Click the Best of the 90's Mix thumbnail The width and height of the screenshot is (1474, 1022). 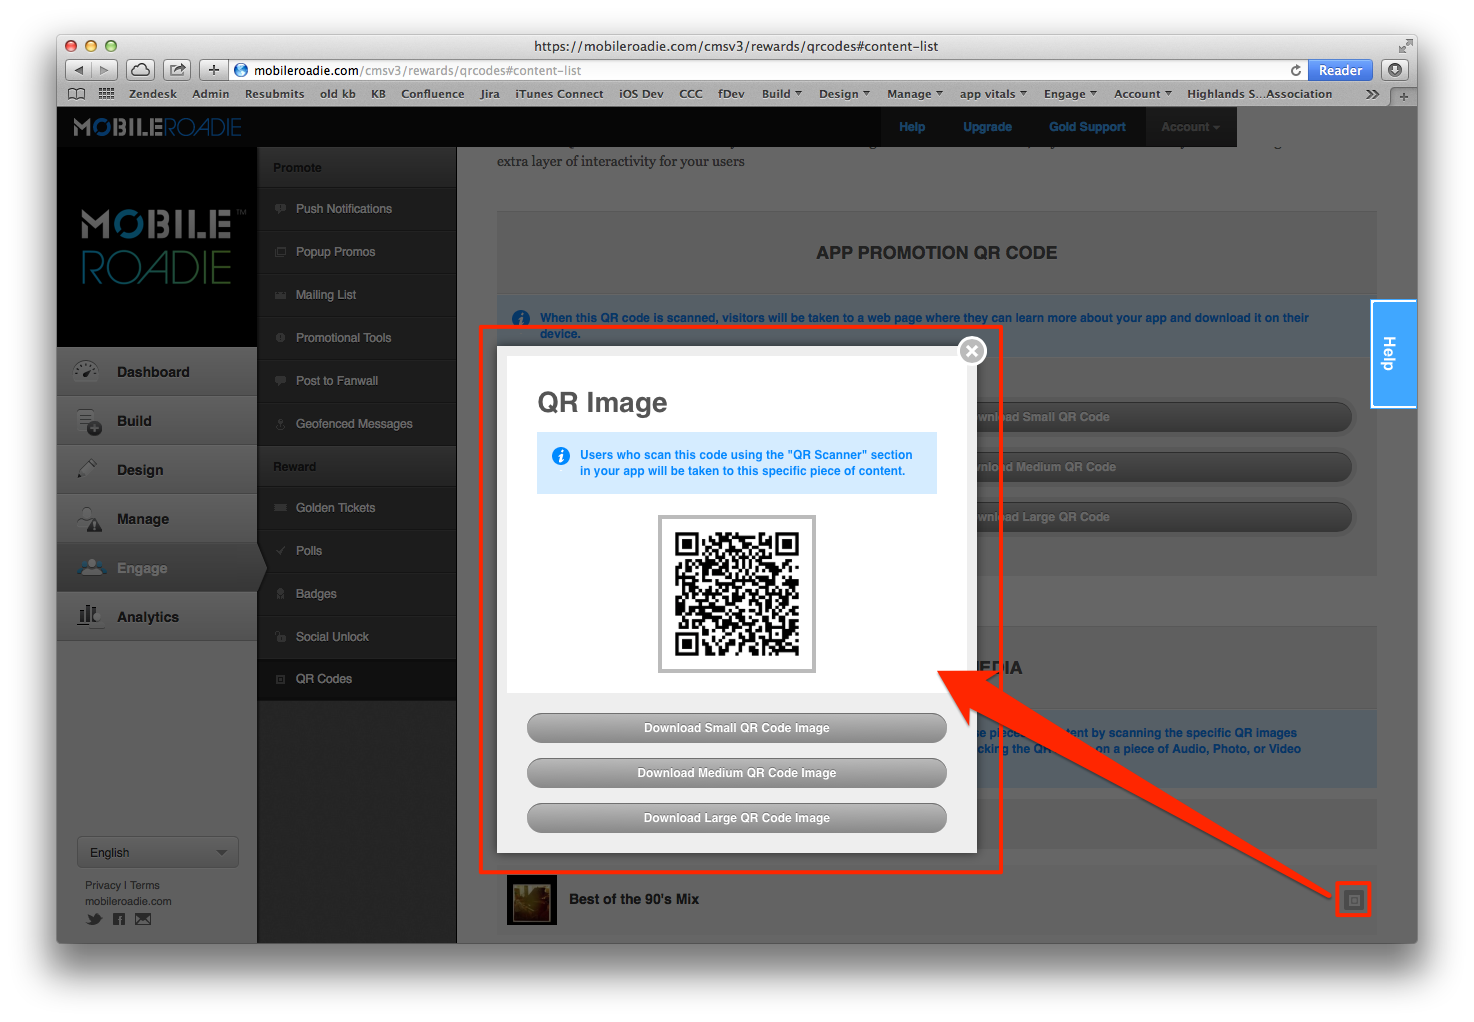pyautogui.click(x=531, y=900)
